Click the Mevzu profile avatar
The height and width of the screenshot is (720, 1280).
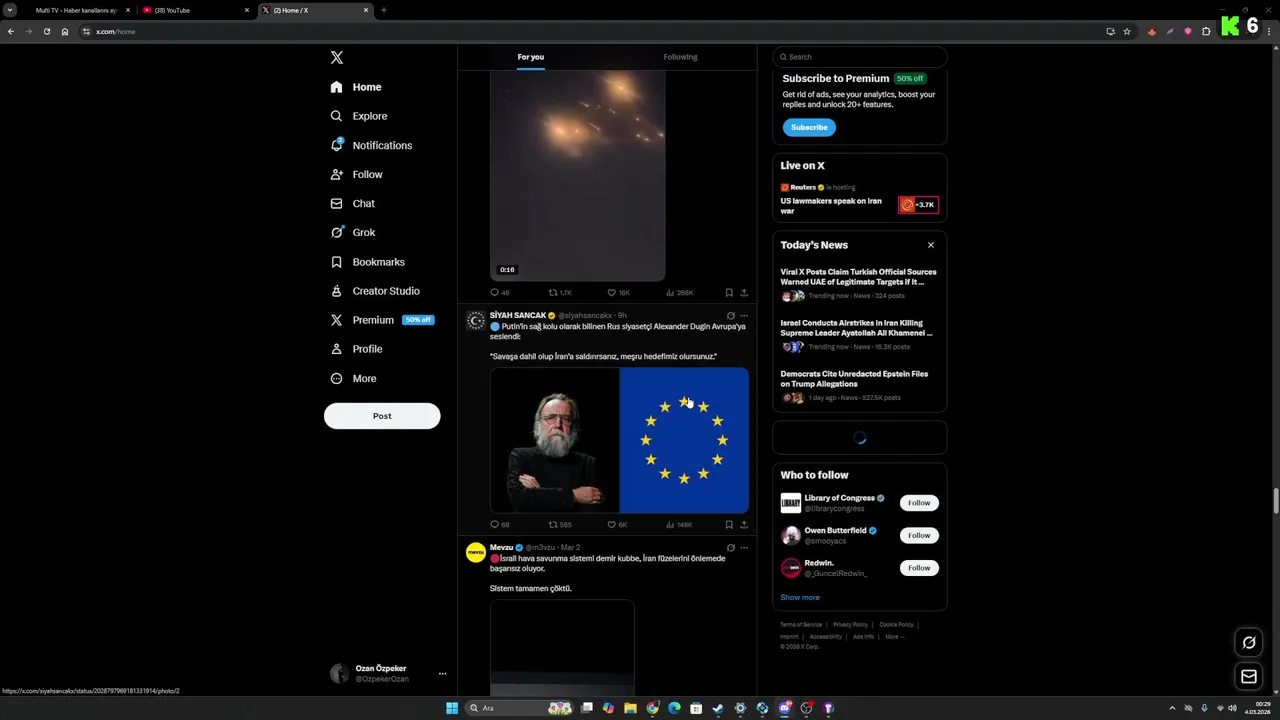tap(476, 552)
